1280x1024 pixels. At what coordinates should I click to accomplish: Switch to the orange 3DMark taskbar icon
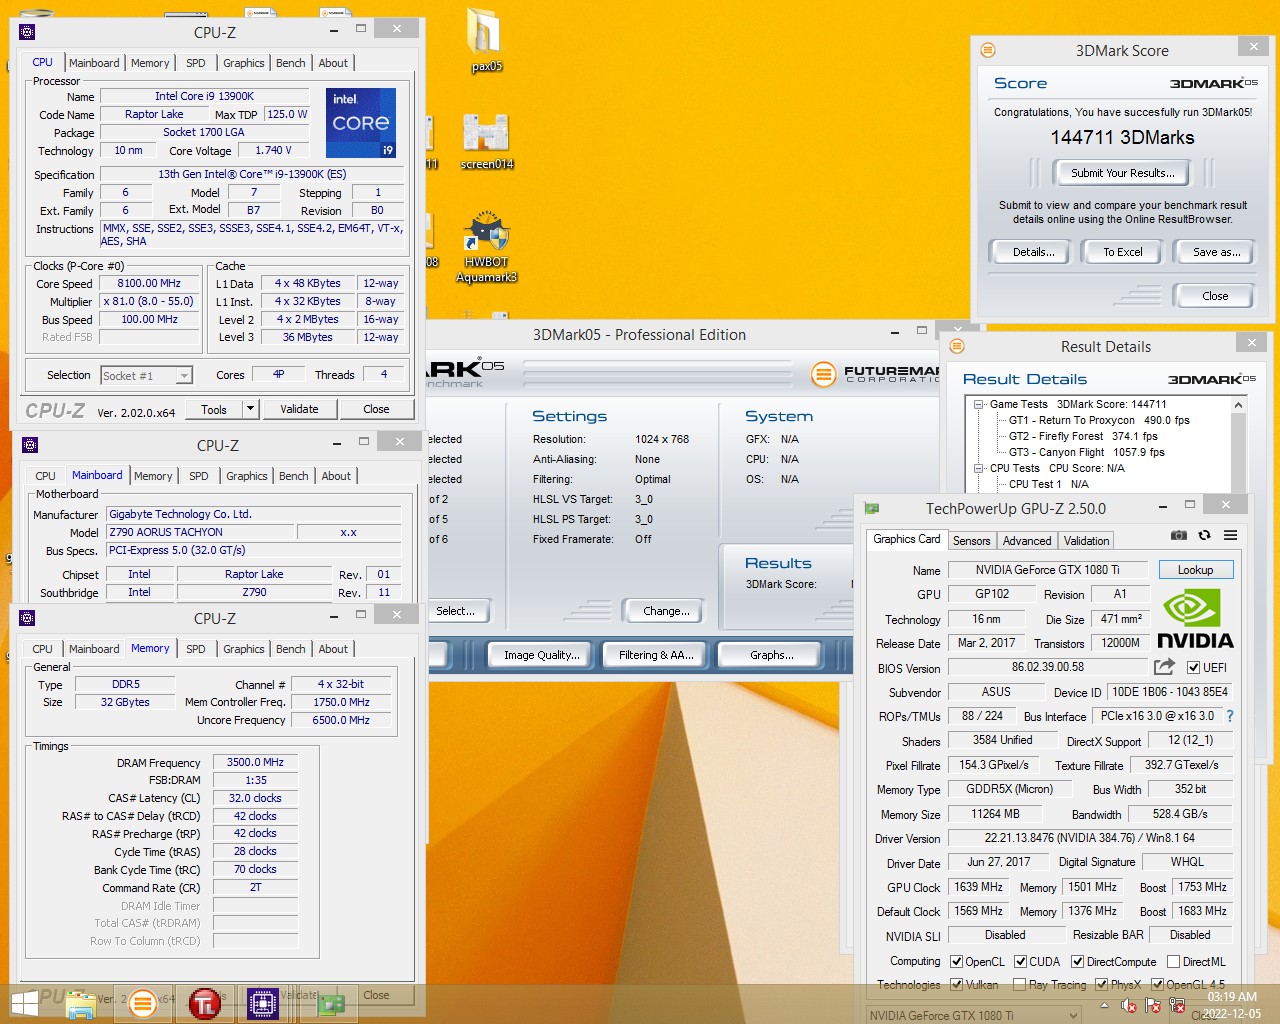coord(143,1004)
